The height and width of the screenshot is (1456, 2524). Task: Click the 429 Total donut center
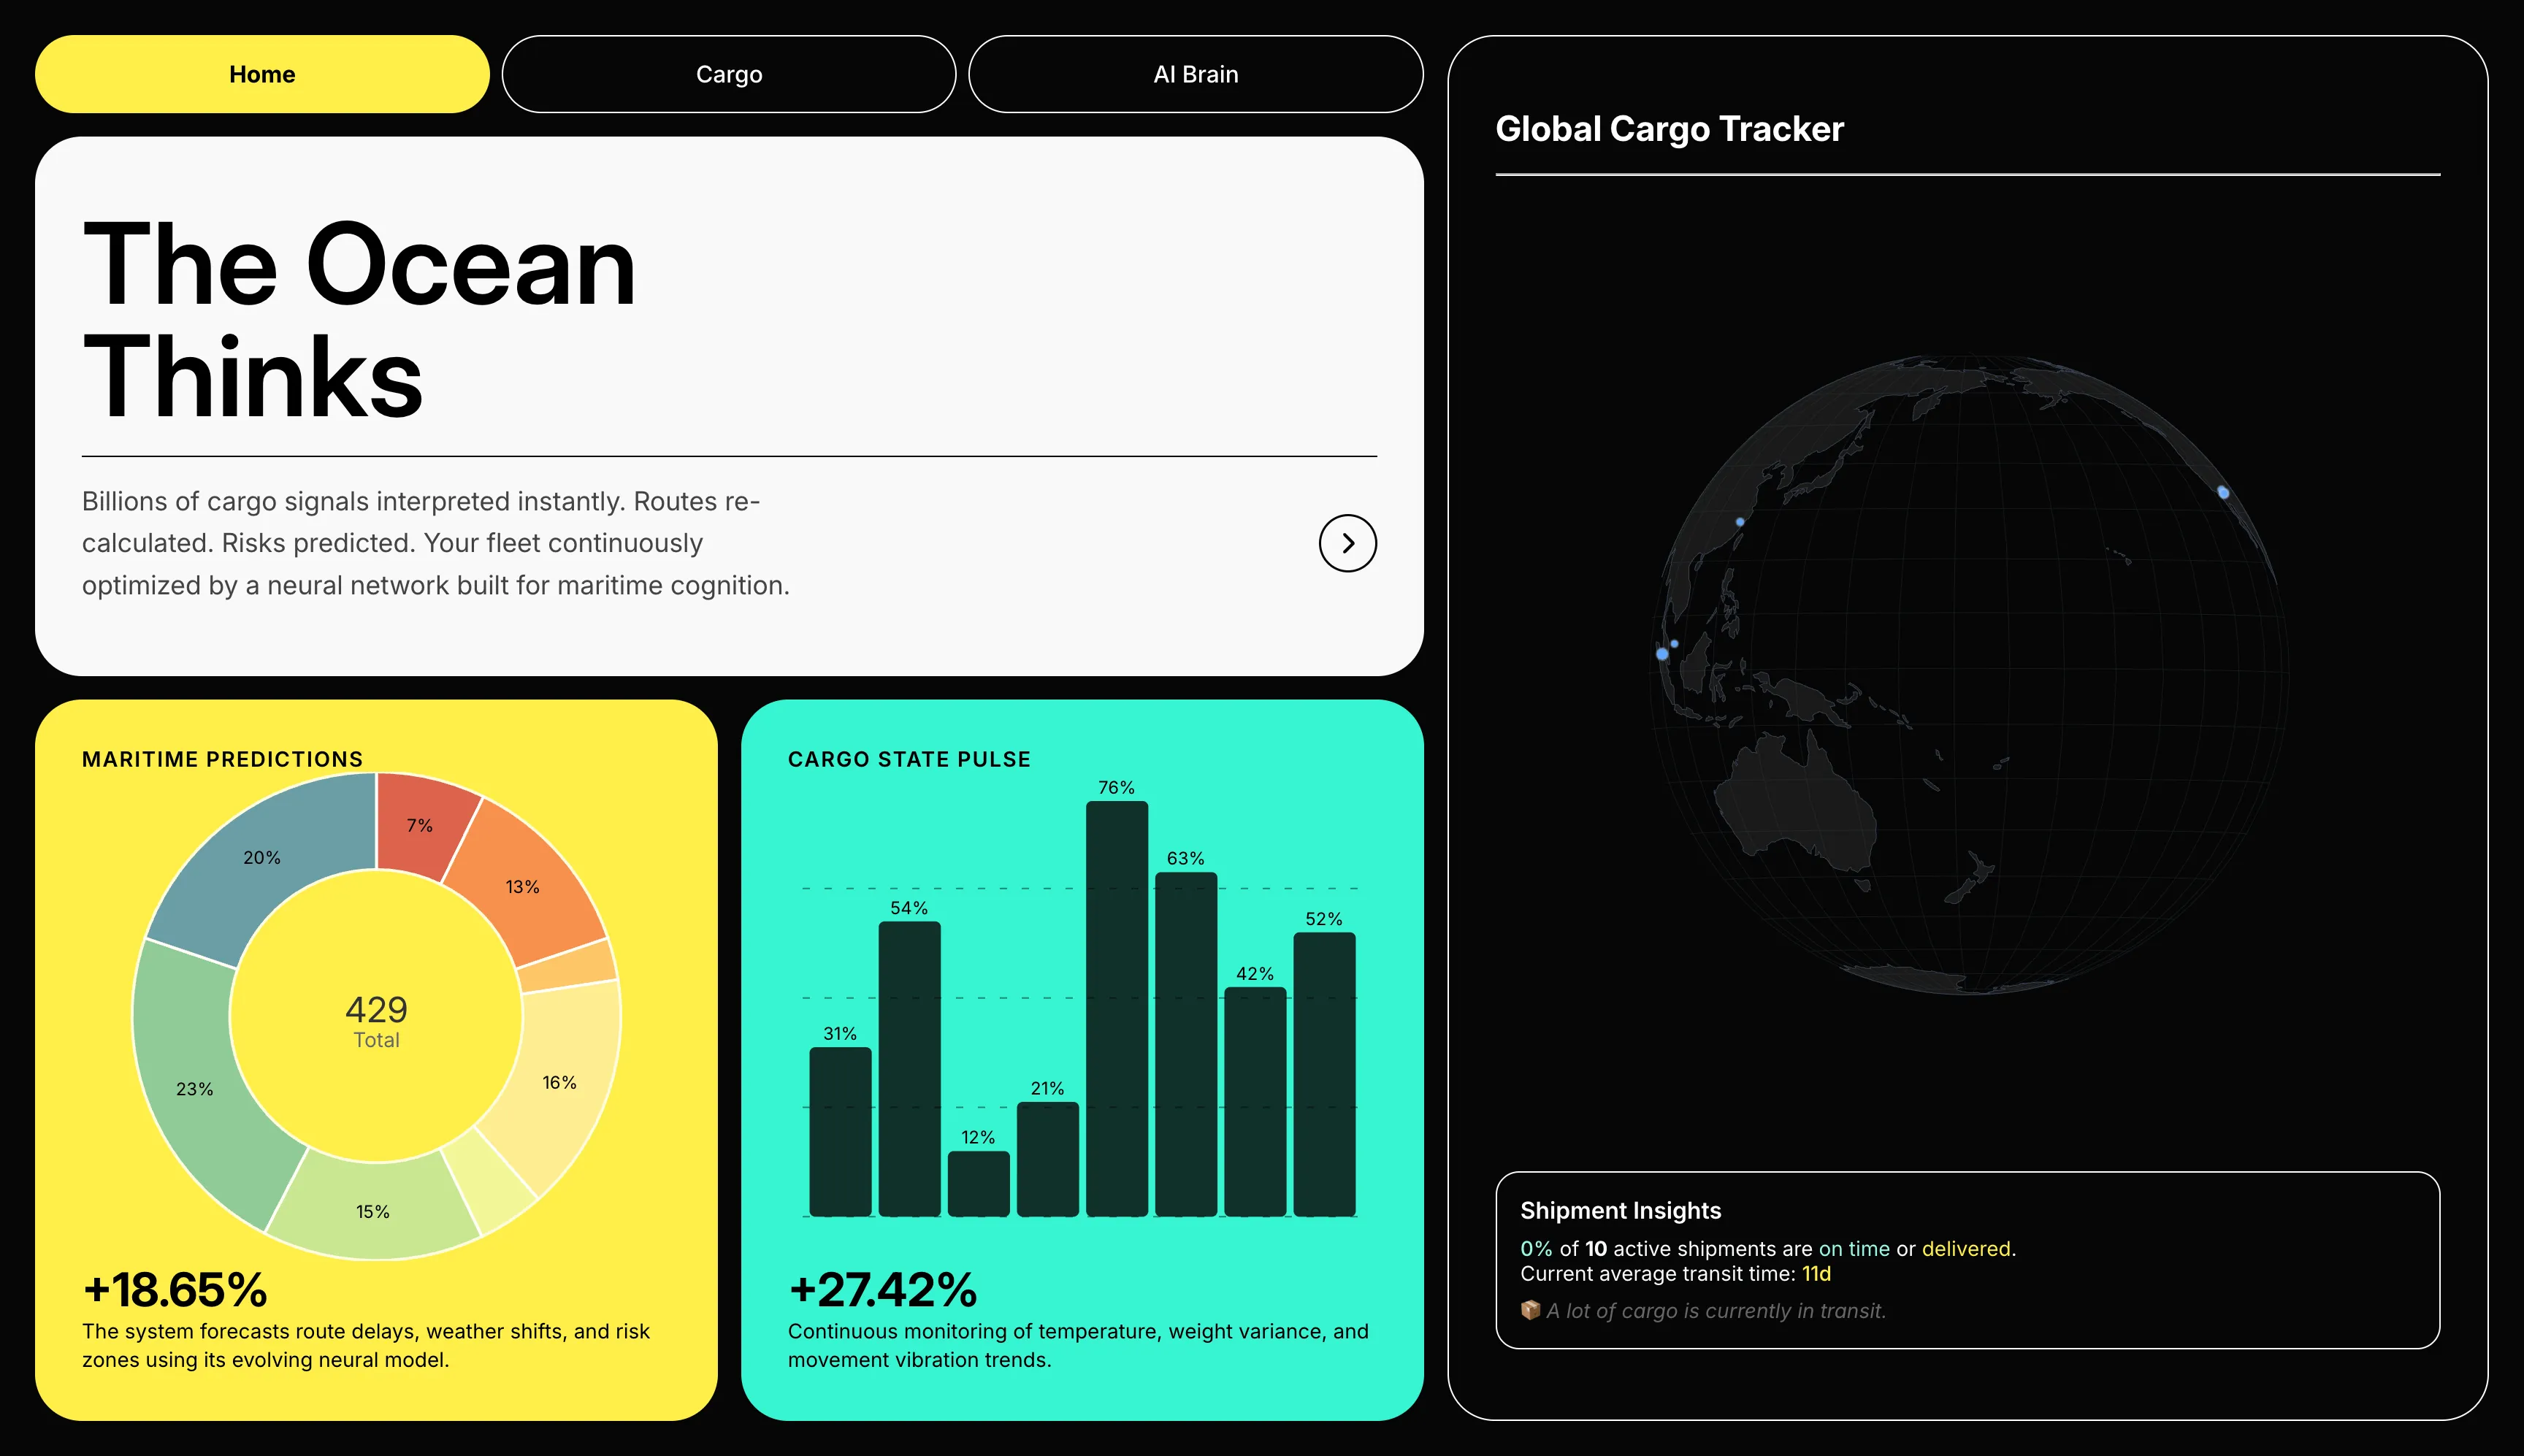[376, 1020]
